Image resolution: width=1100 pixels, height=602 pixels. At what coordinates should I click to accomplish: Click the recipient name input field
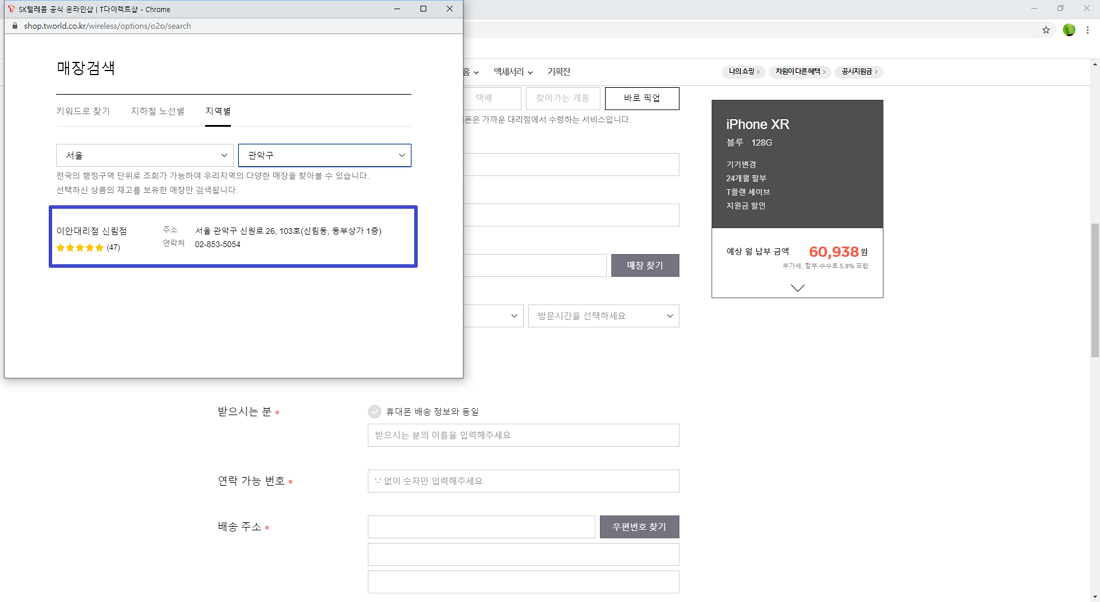[523, 435]
